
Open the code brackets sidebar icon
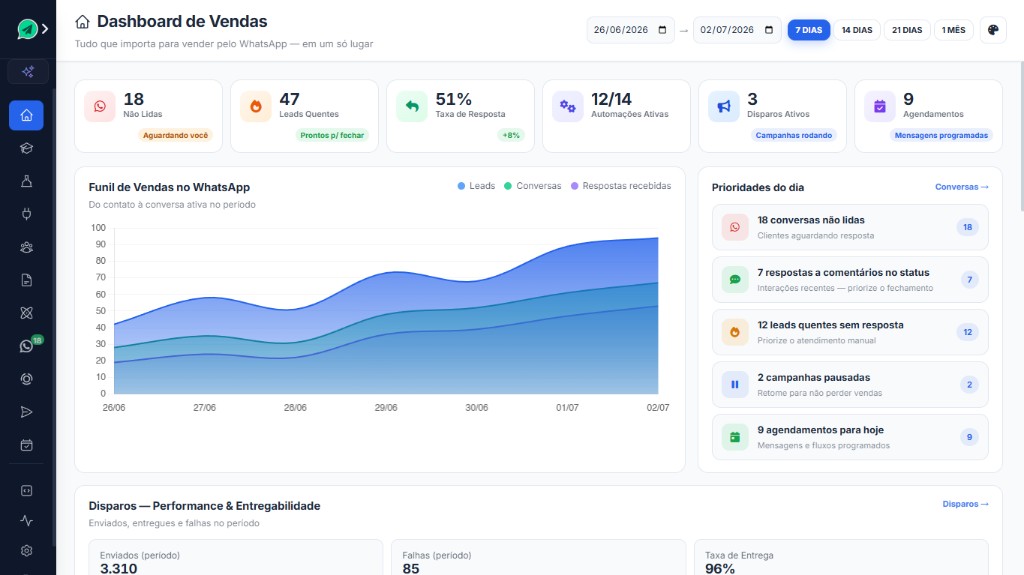[x=26, y=491]
